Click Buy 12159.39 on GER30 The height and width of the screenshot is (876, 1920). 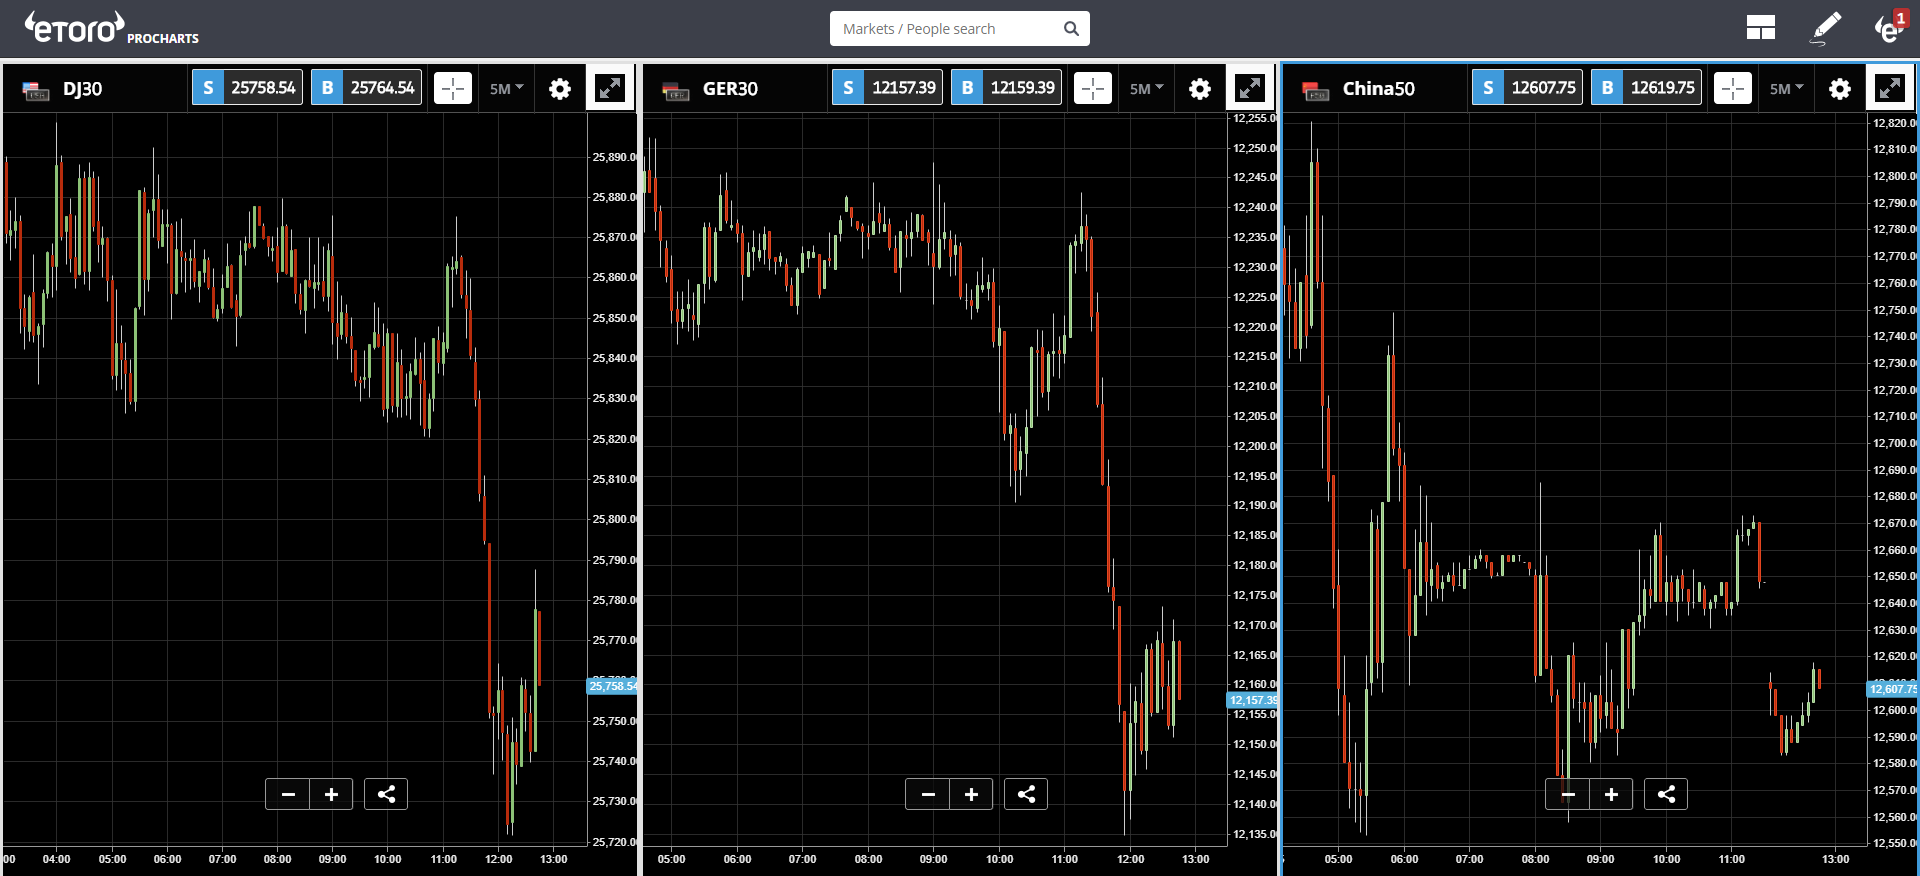(1006, 88)
